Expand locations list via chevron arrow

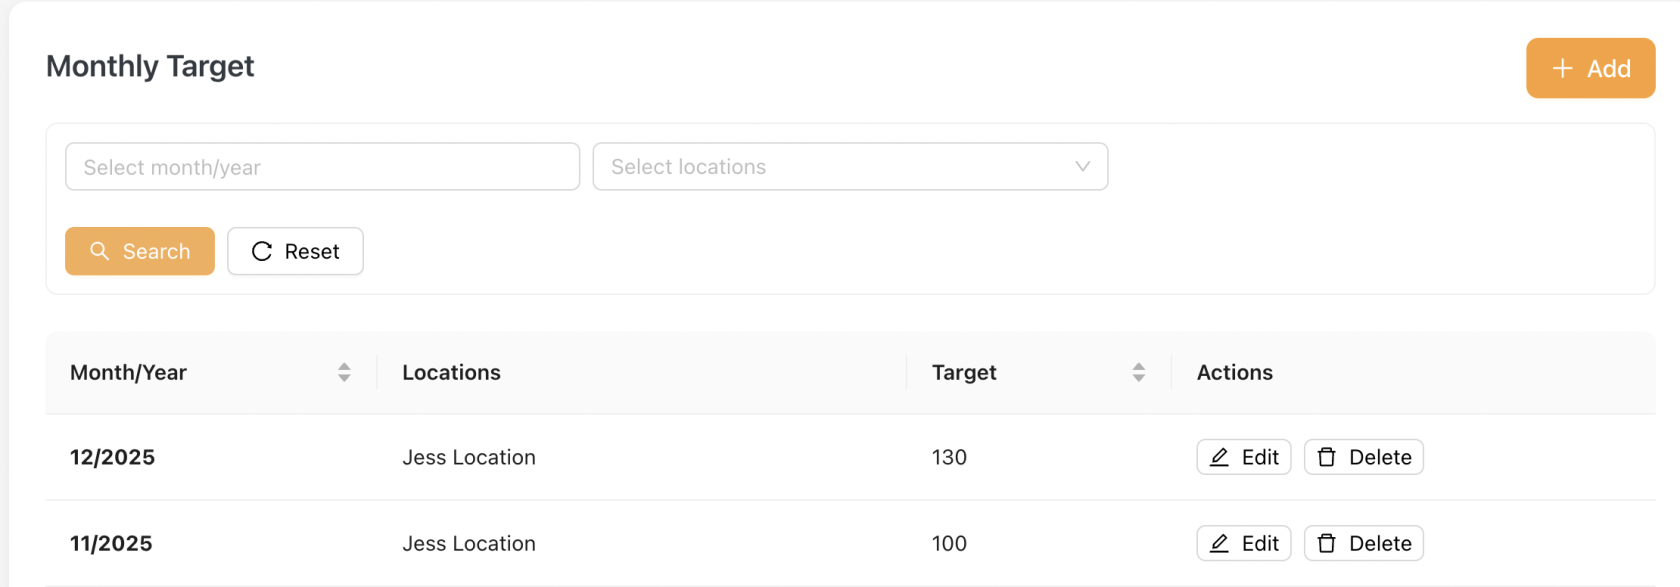[x=1082, y=167]
